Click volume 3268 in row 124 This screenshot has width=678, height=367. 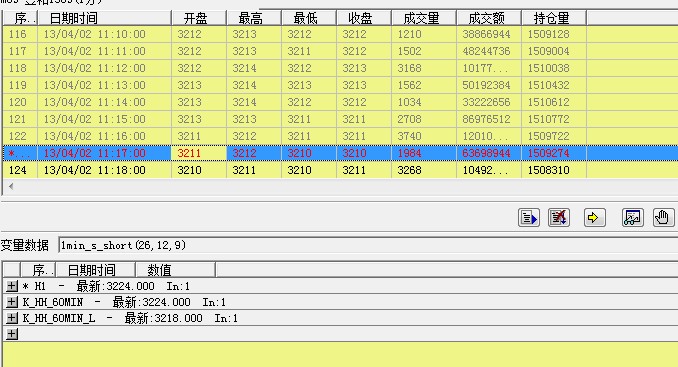coord(409,170)
